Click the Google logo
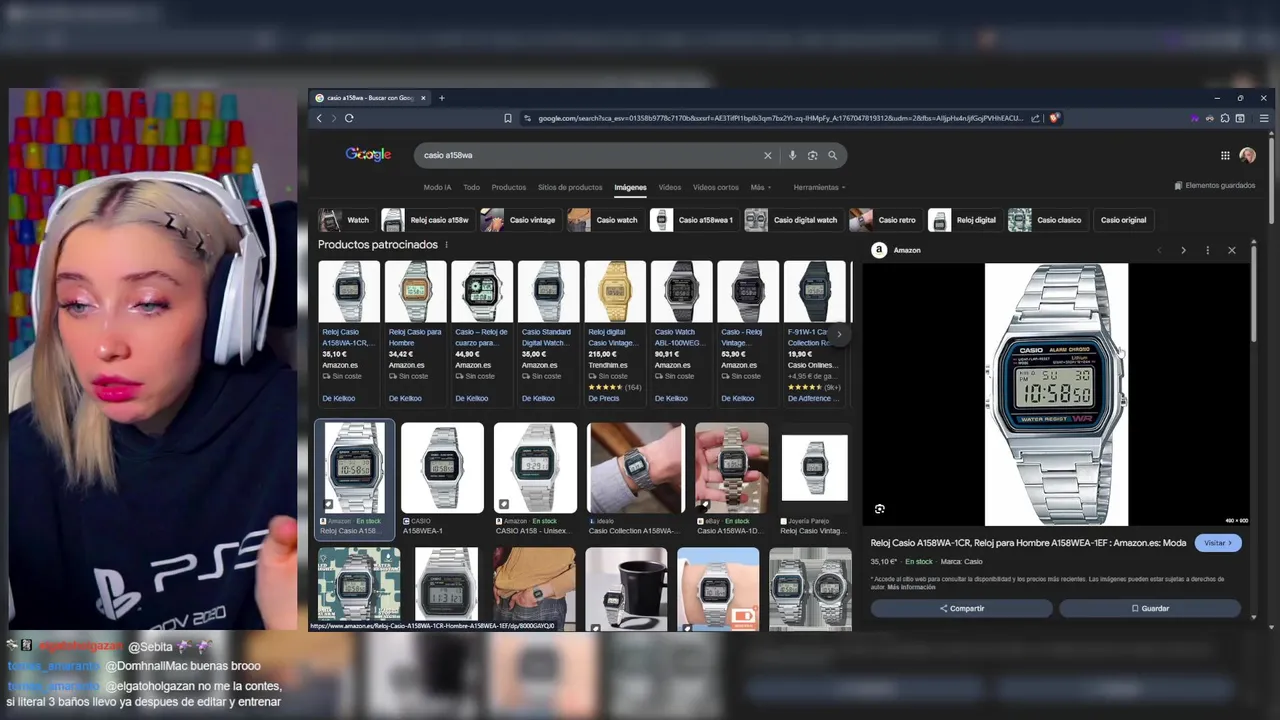1280x720 pixels. (x=368, y=154)
